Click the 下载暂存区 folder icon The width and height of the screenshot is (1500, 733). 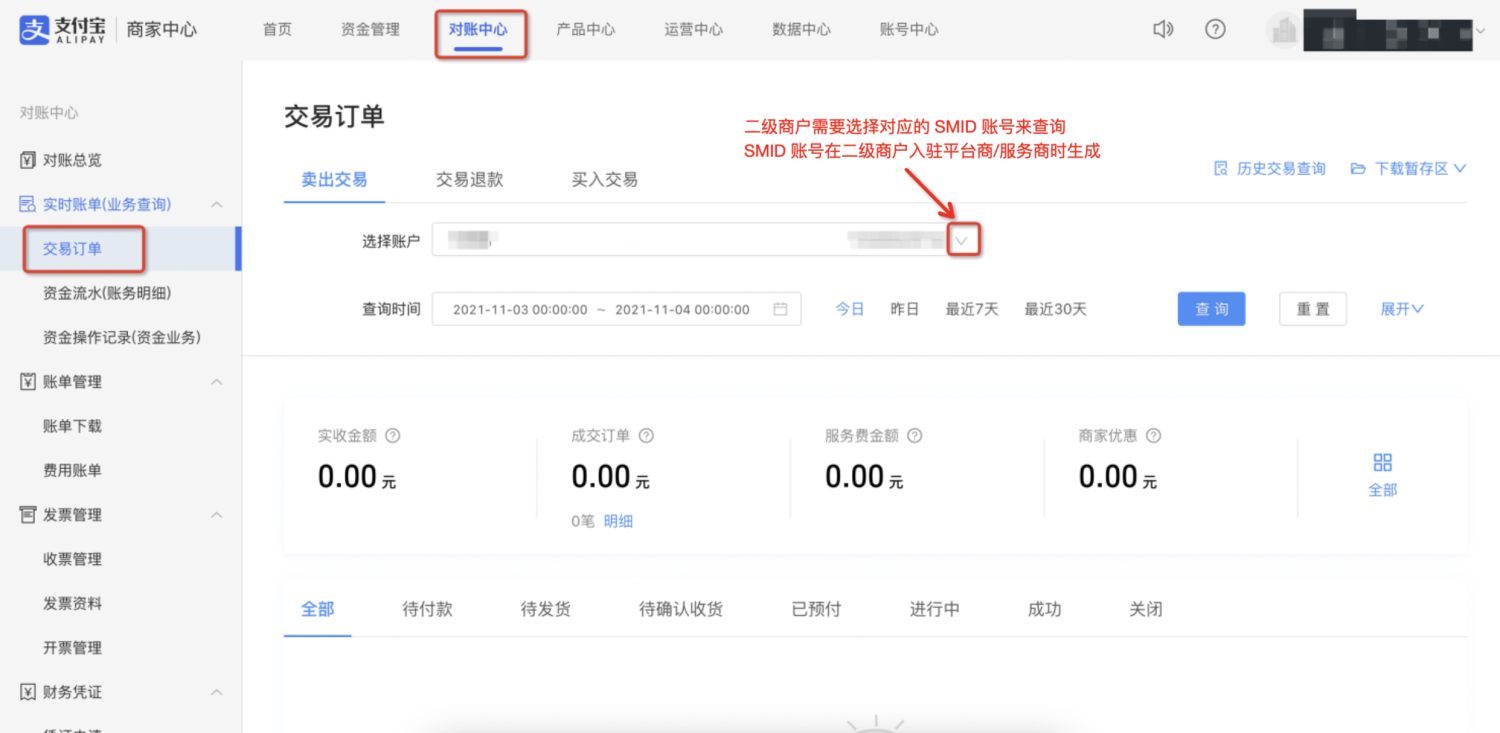point(1358,168)
